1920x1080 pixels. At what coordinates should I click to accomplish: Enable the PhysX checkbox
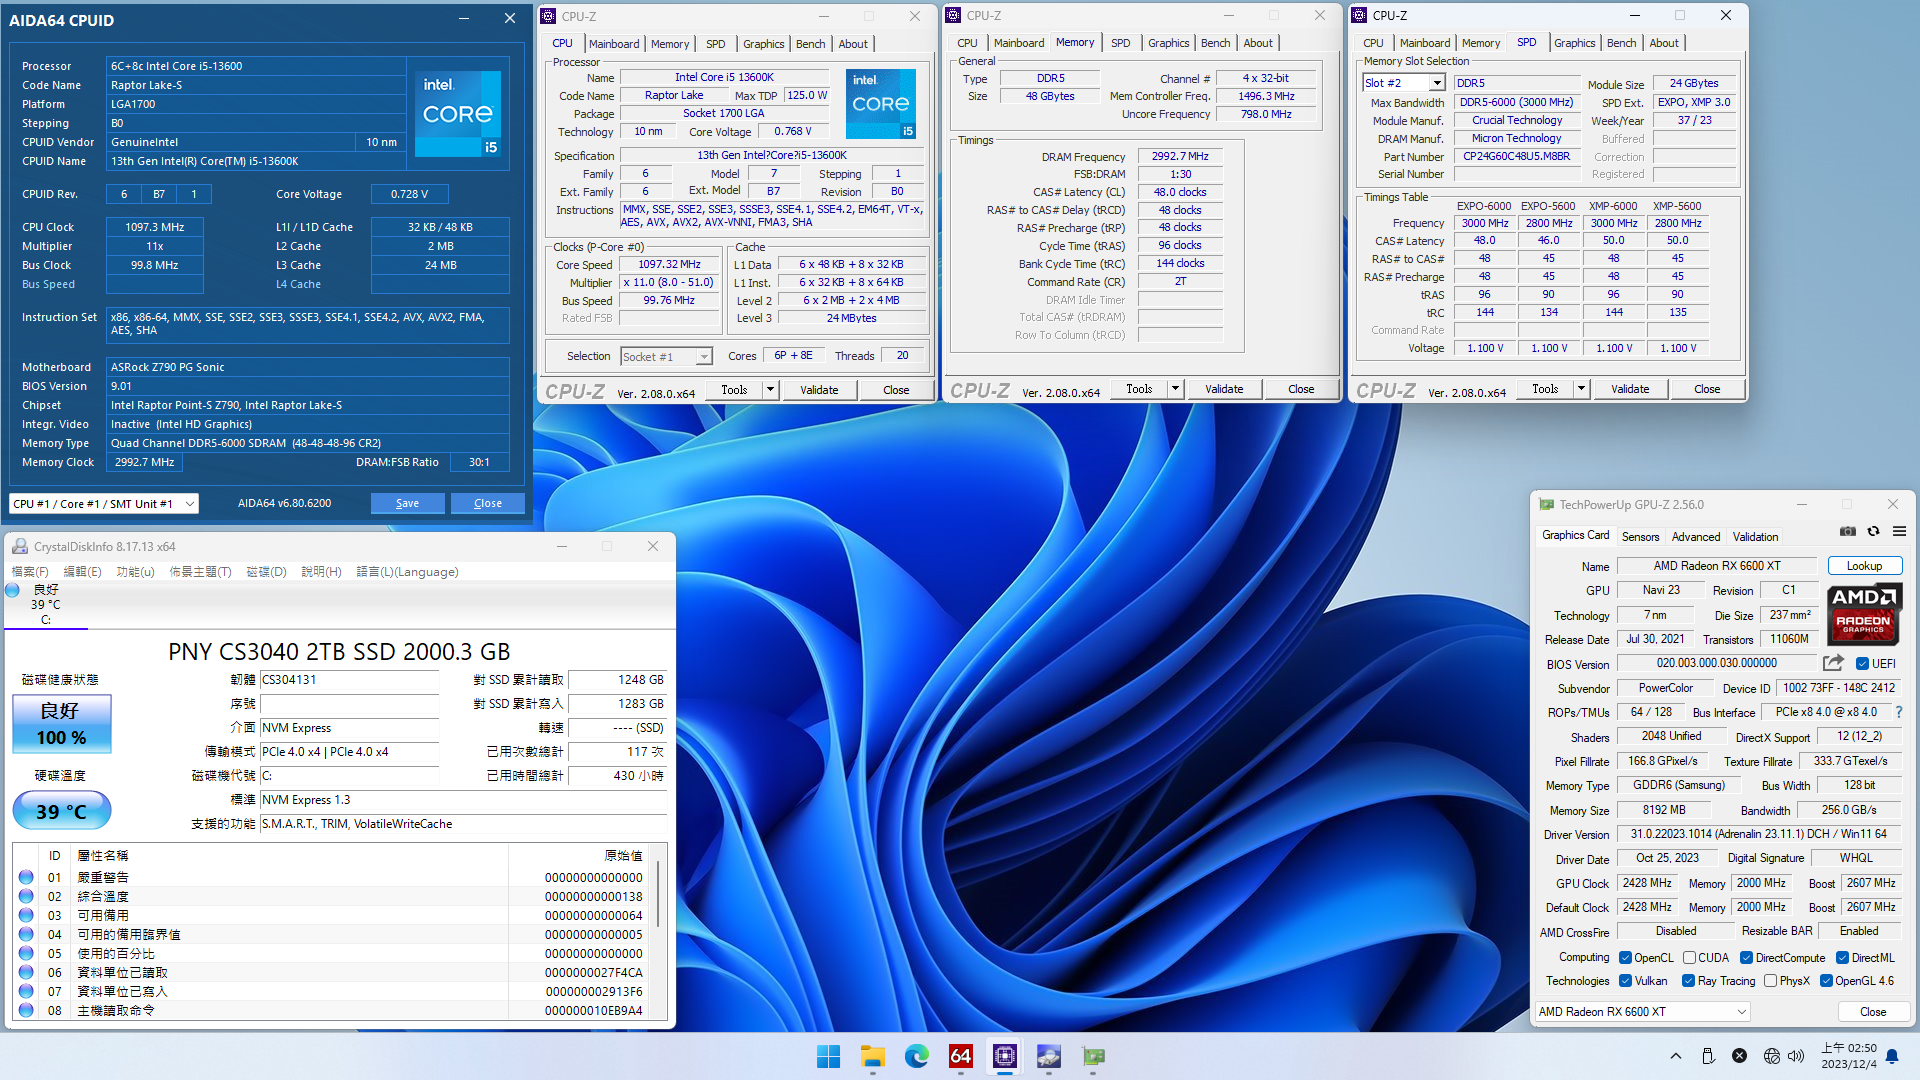[1771, 980]
